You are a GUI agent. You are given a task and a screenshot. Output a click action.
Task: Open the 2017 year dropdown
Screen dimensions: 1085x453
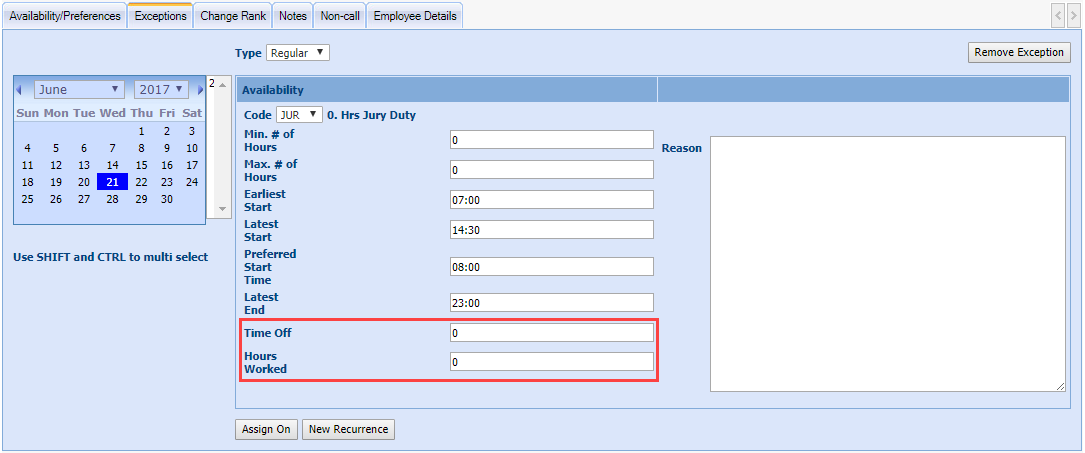[161, 90]
